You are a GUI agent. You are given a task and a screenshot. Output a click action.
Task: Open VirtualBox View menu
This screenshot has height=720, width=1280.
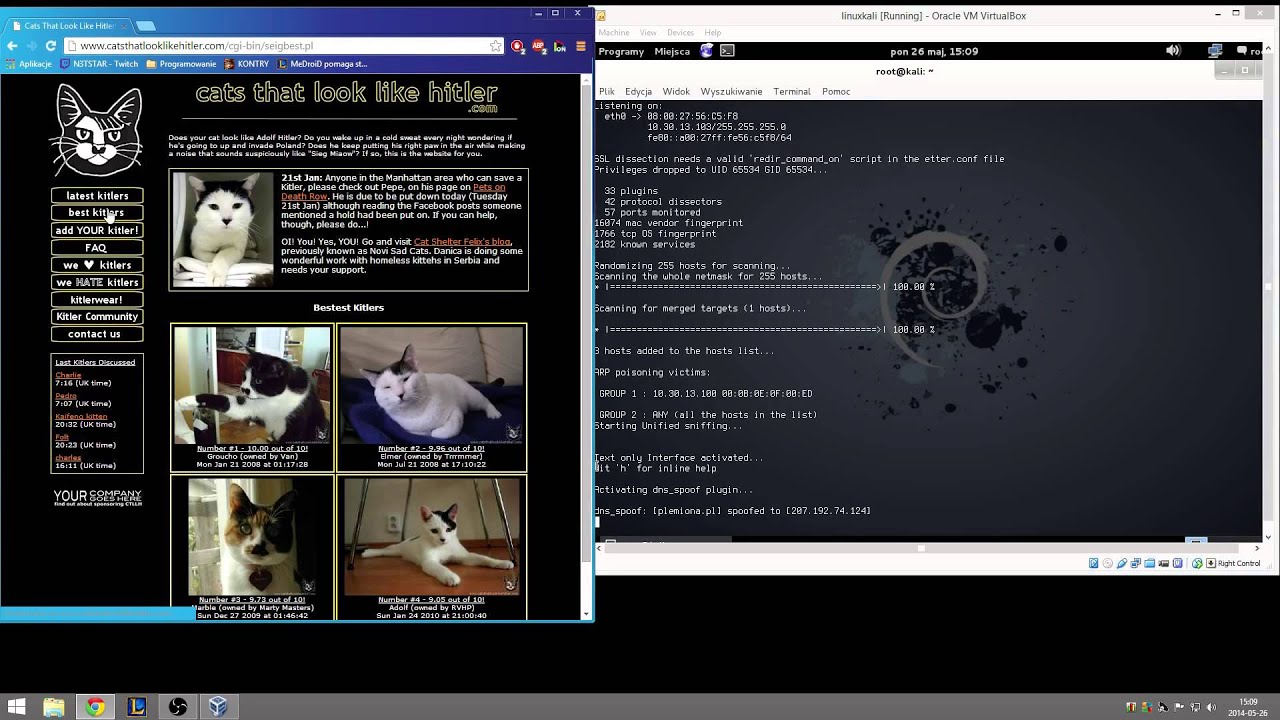[x=648, y=33]
